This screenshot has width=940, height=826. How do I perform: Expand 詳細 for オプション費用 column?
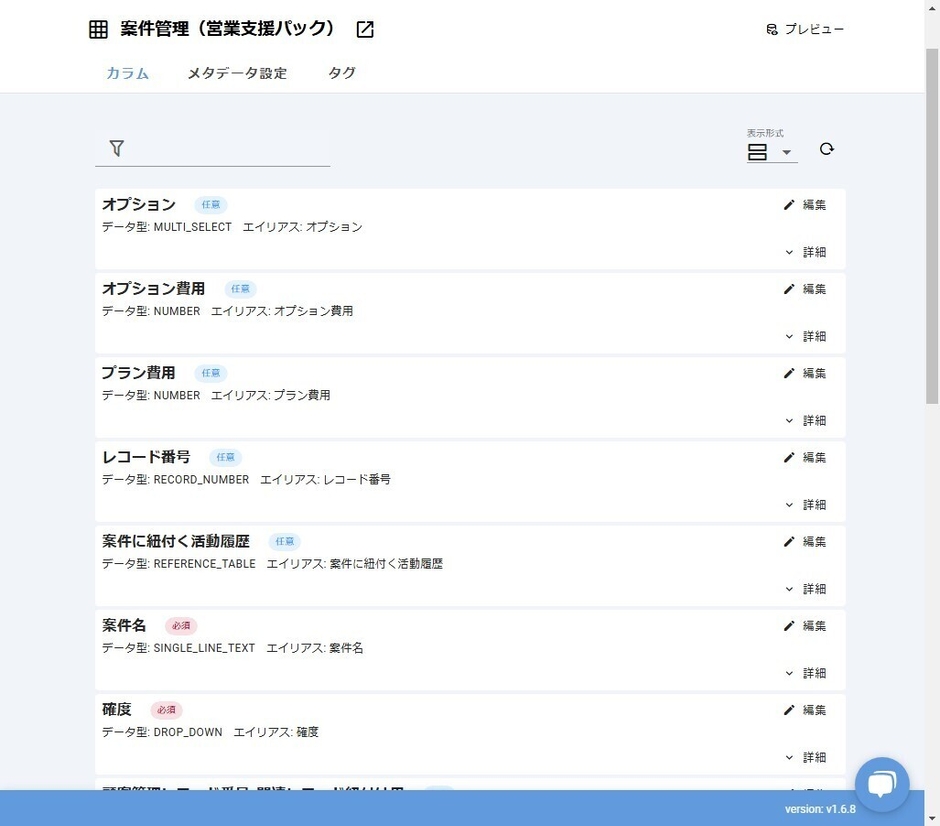[806, 336]
